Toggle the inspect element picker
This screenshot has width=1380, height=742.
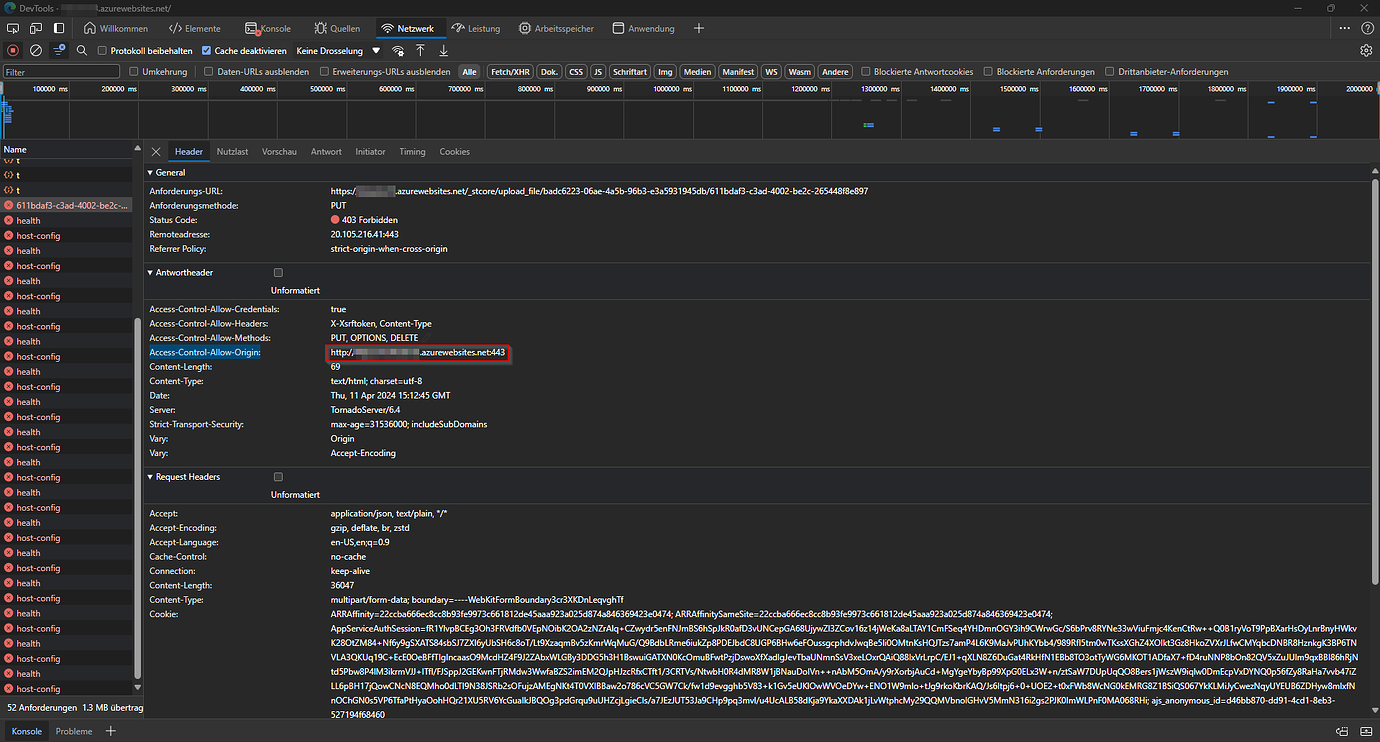pyautogui.click(x=13, y=28)
